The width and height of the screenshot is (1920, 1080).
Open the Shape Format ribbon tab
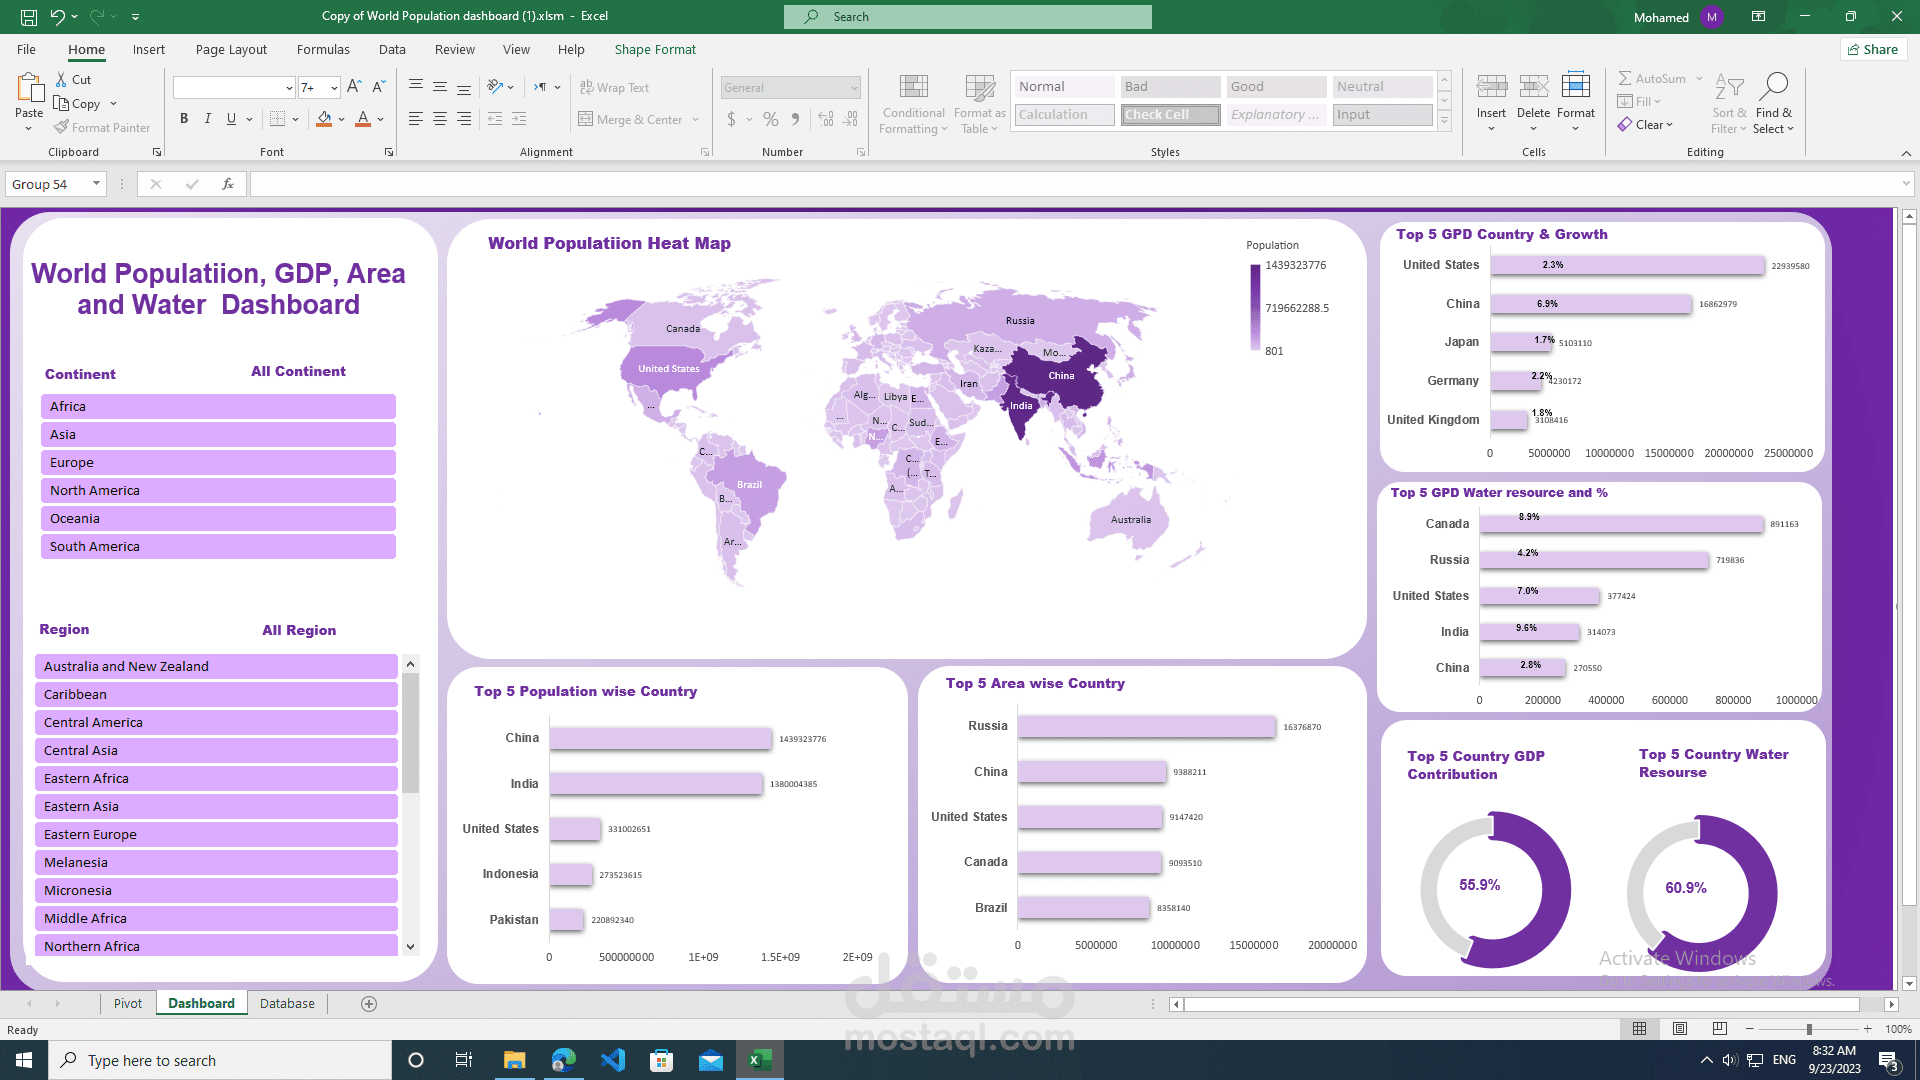click(x=655, y=50)
